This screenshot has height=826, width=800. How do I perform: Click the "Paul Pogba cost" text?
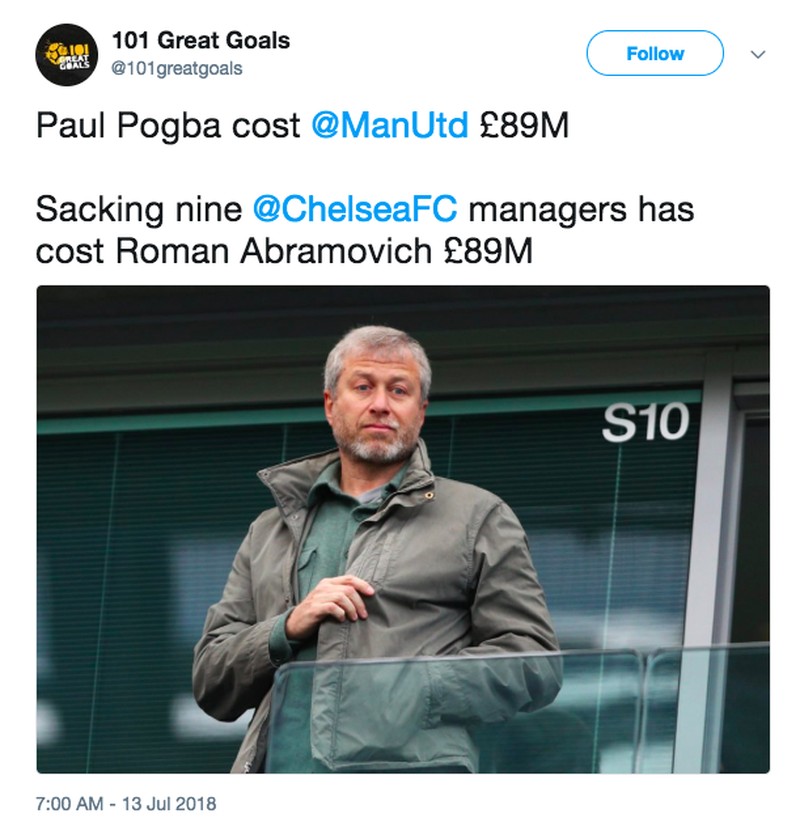(168, 129)
